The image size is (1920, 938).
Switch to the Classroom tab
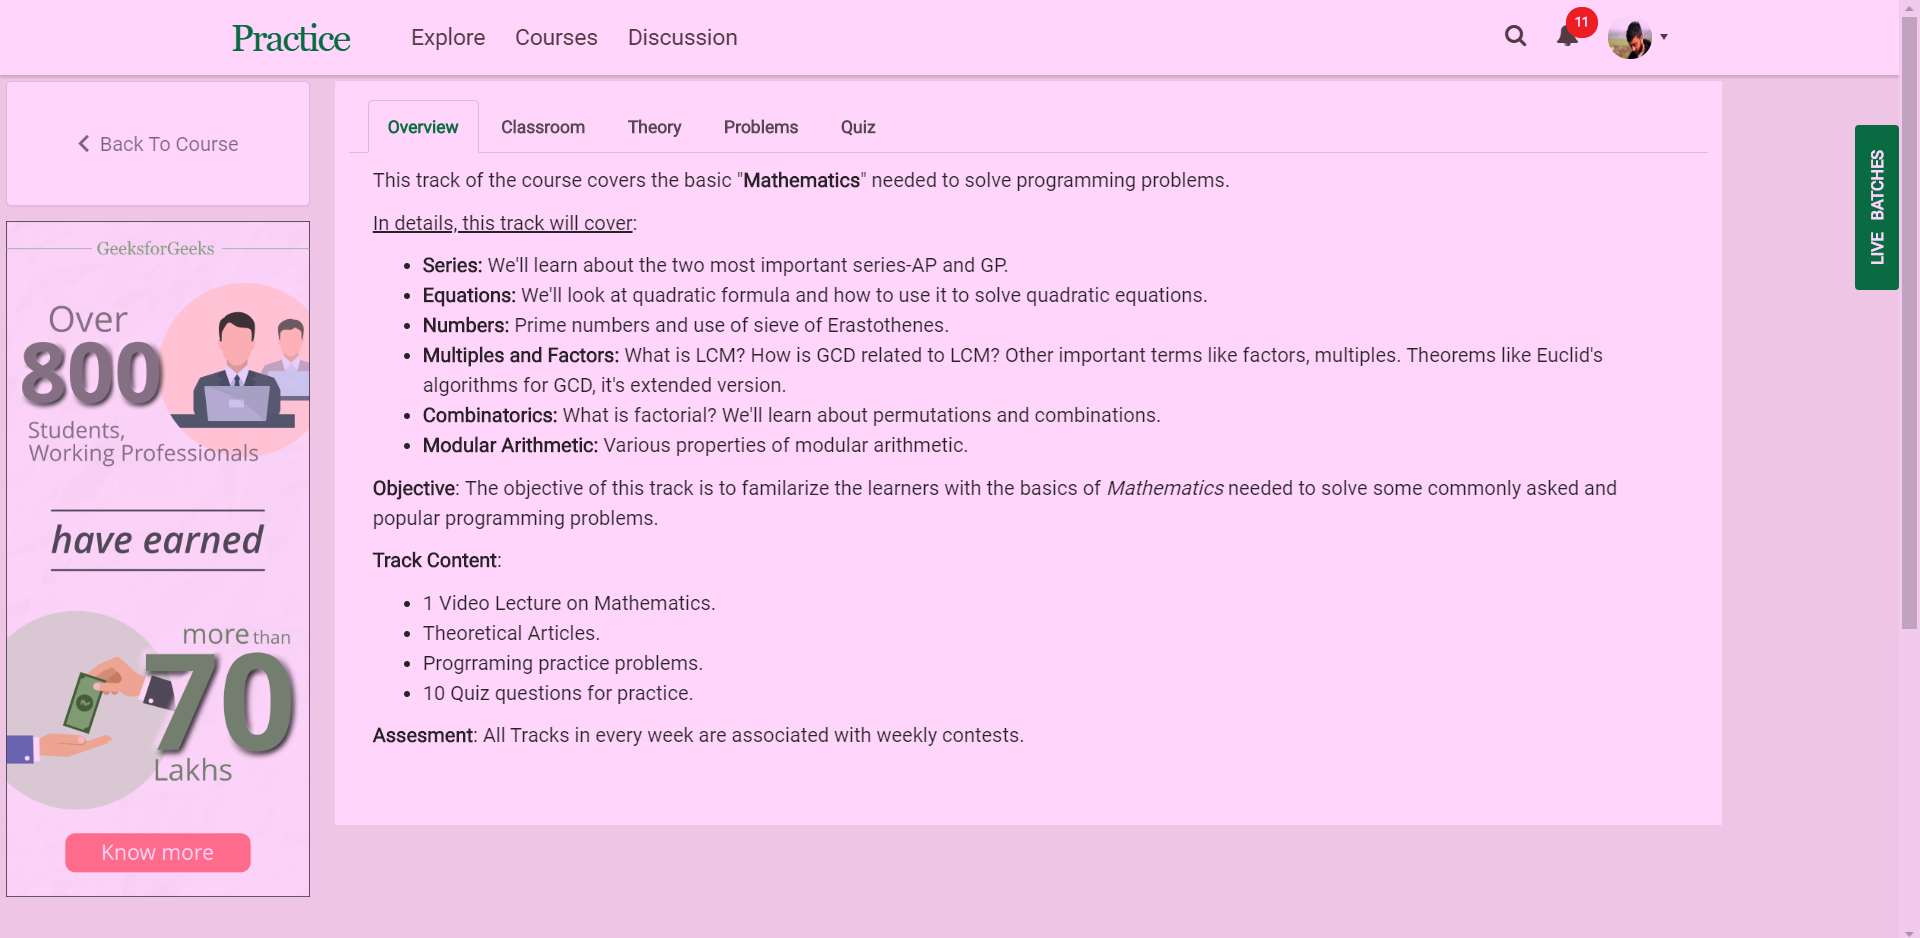coord(543,127)
